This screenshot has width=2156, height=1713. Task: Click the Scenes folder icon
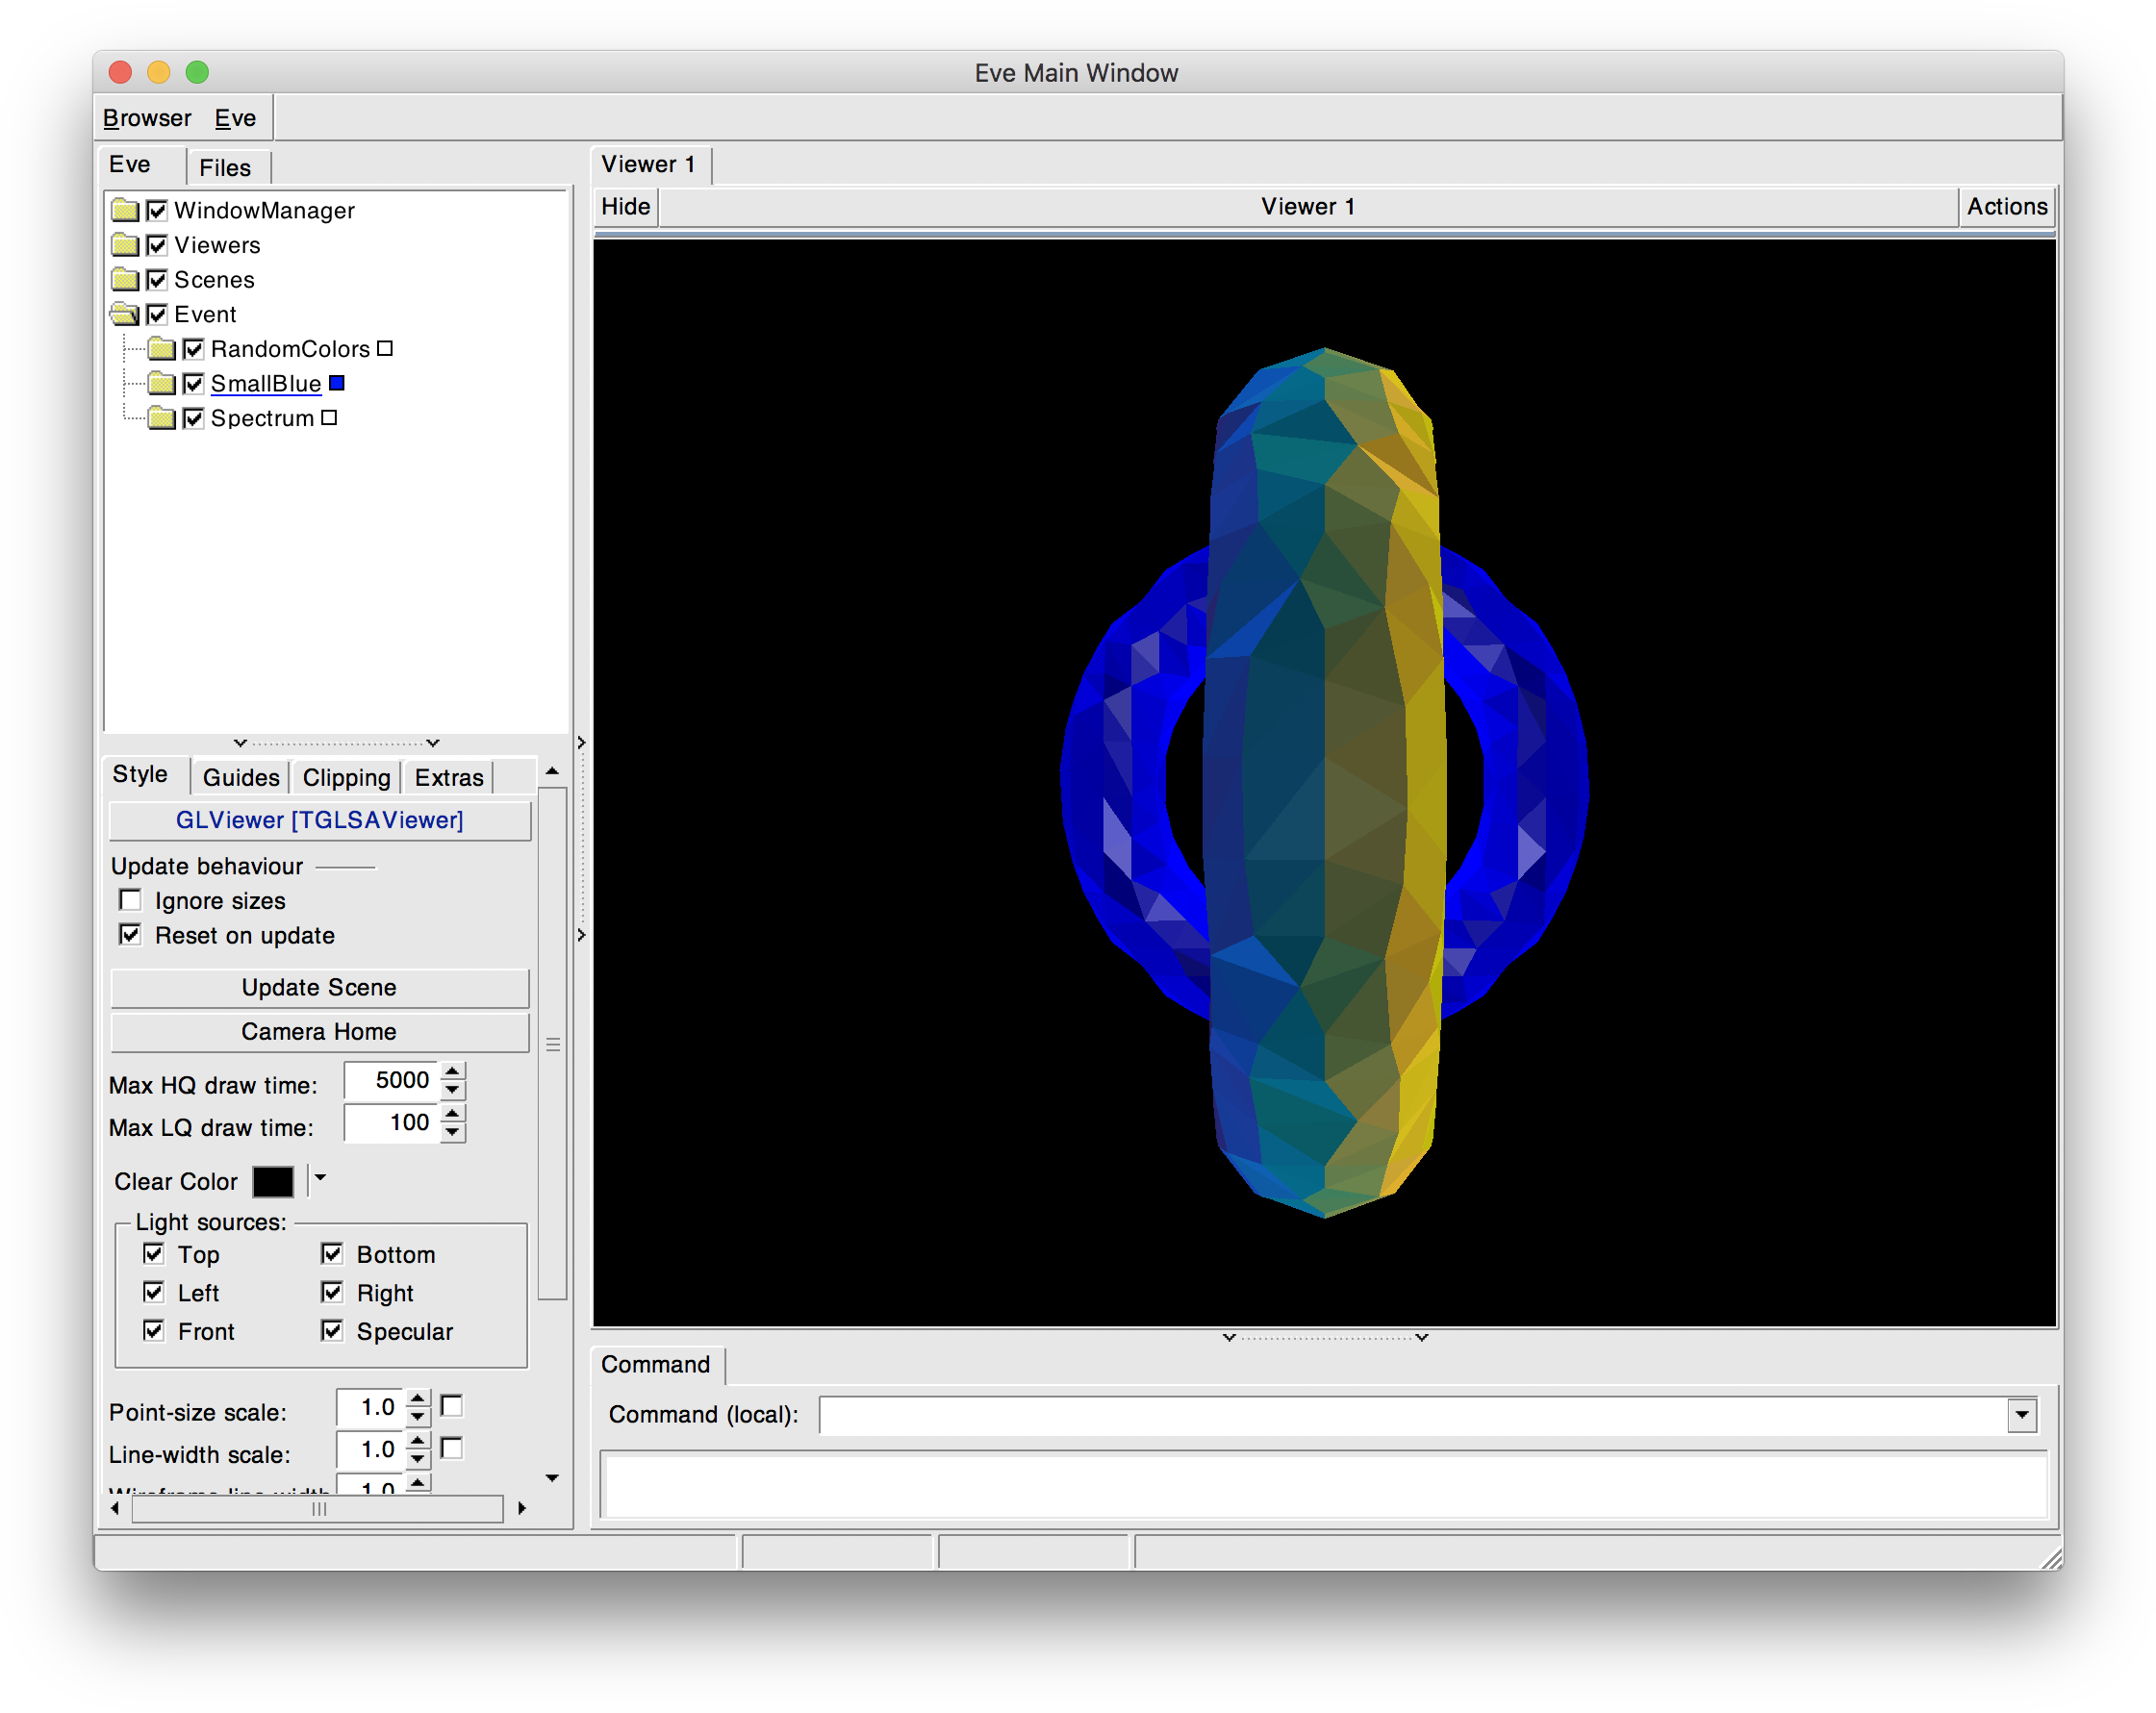coord(124,280)
